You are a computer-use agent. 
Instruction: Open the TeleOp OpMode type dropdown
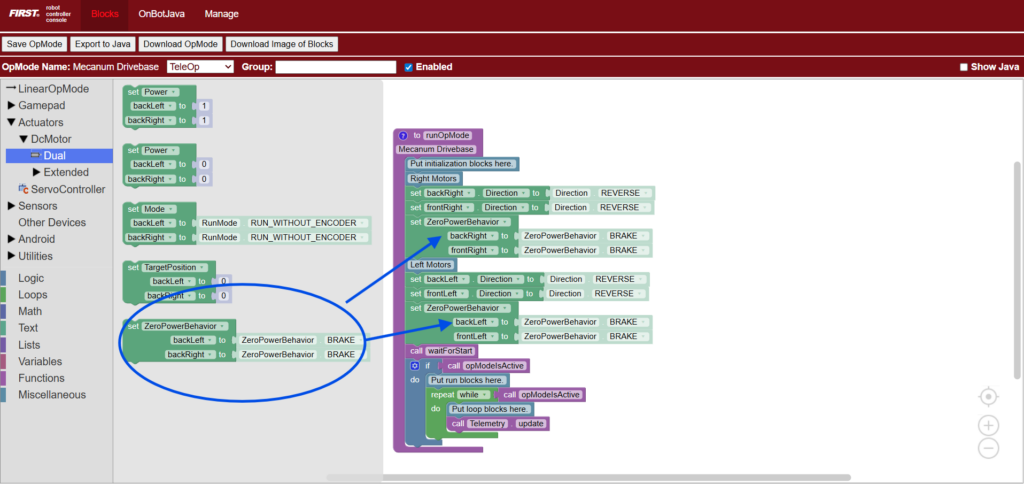tap(200, 67)
